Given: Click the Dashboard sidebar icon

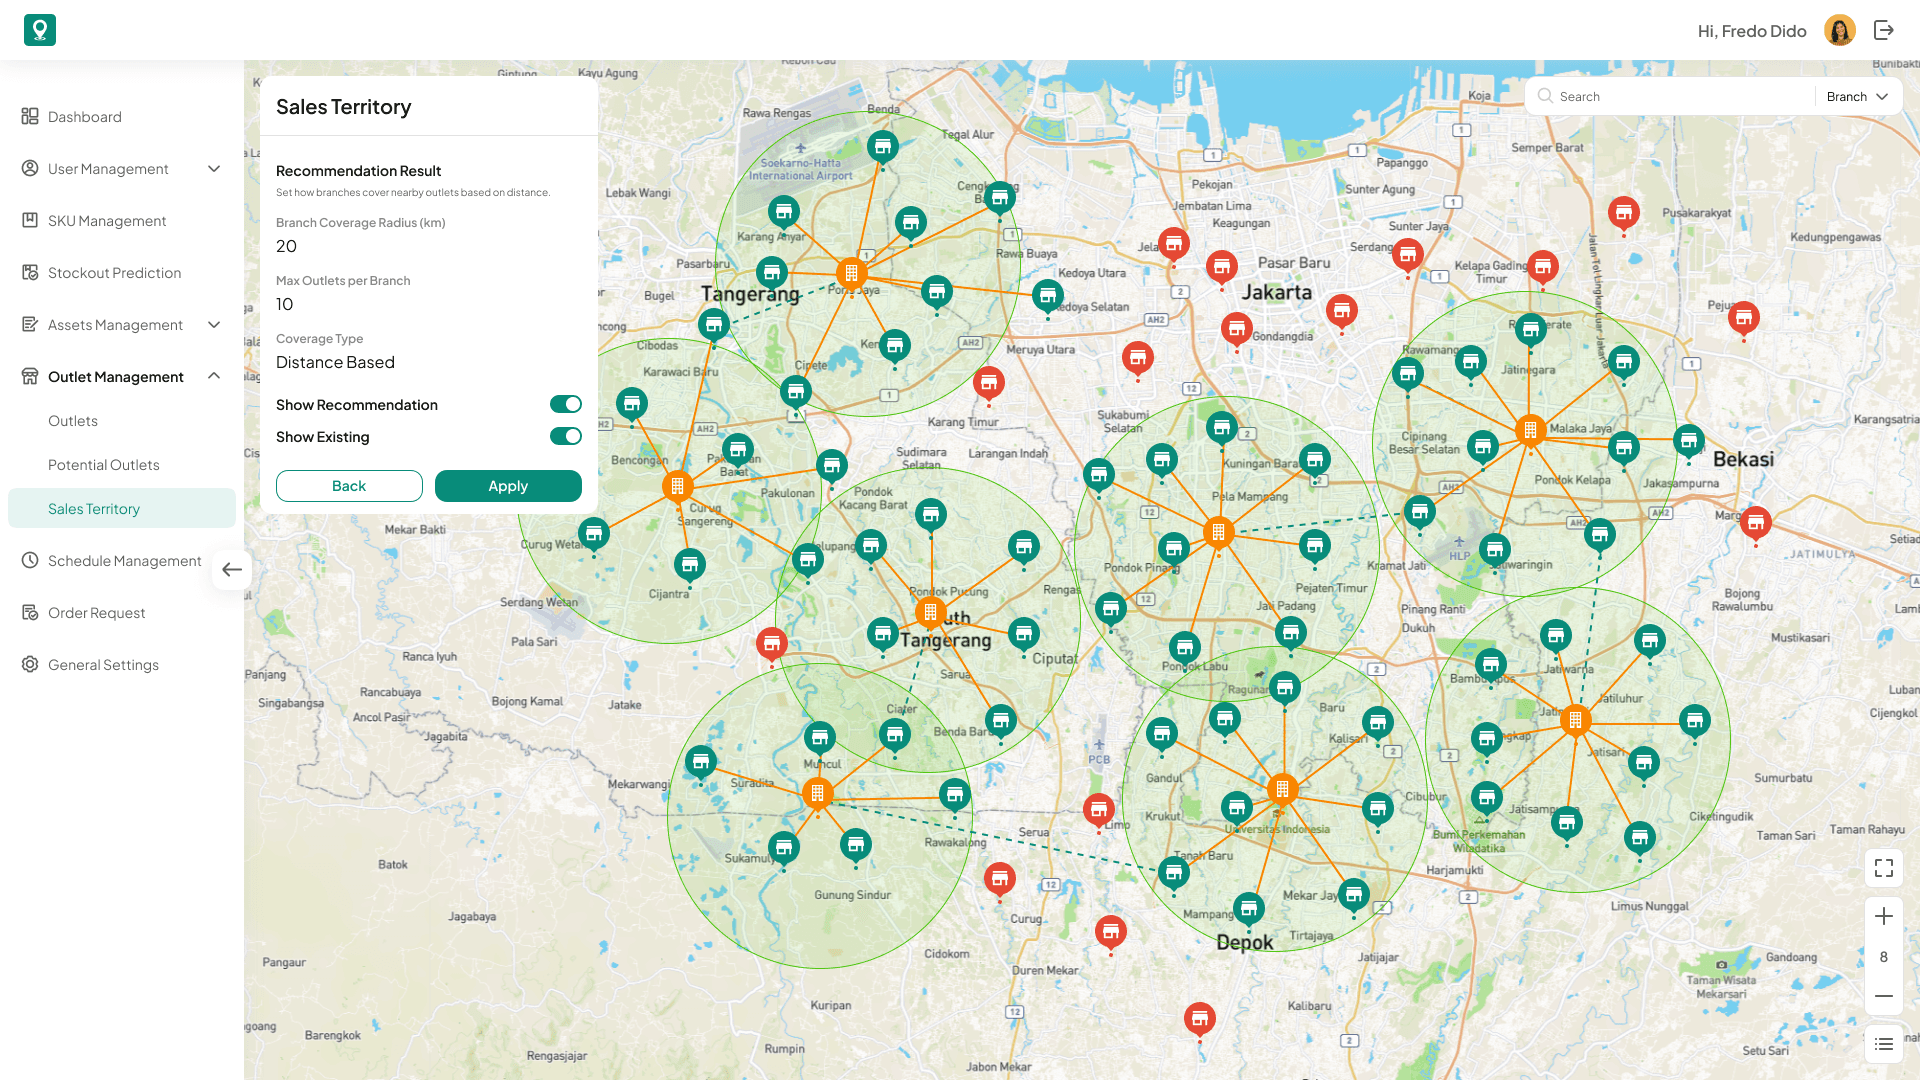Looking at the screenshot, I should 30,117.
